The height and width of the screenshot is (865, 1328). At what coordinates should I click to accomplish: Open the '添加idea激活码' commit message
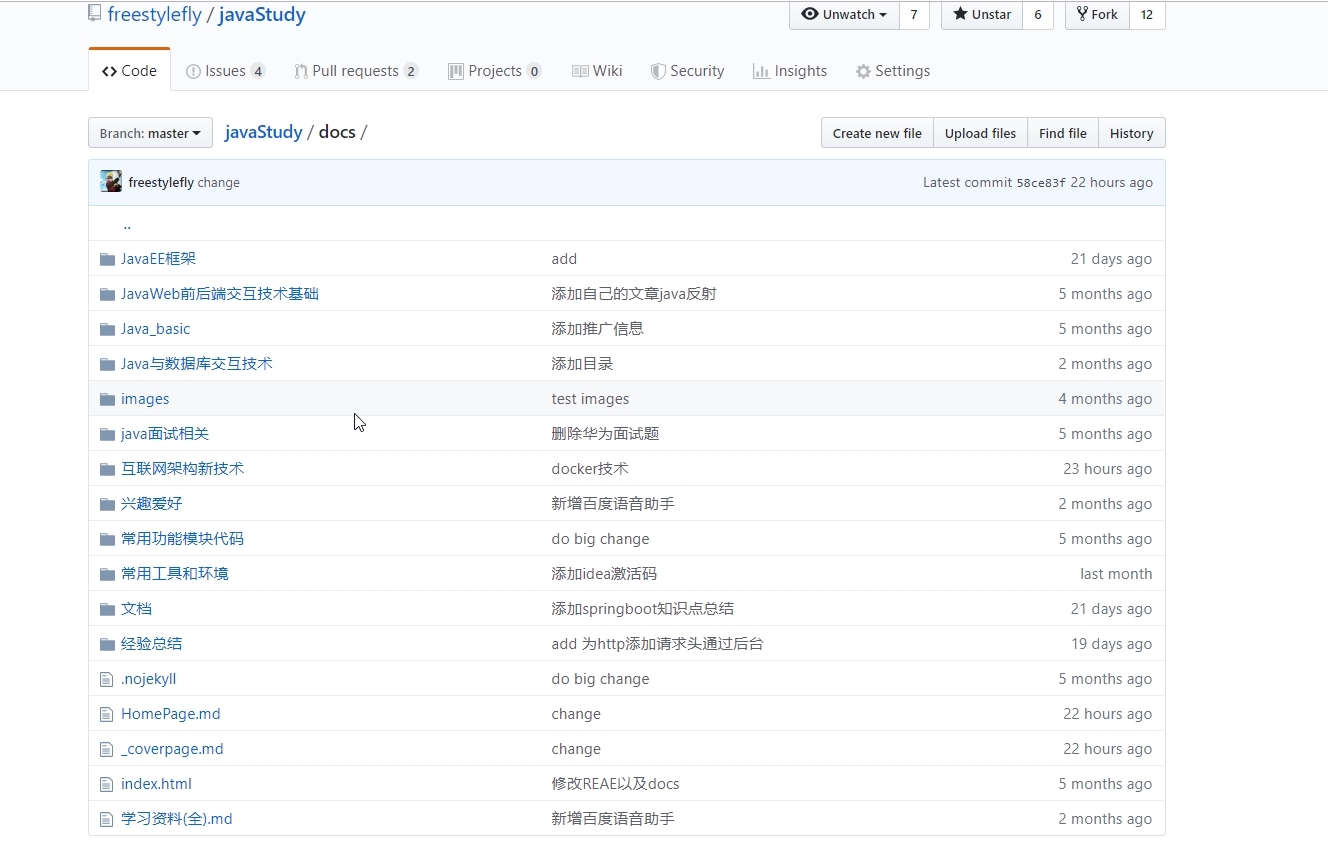[x=604, y=574]
